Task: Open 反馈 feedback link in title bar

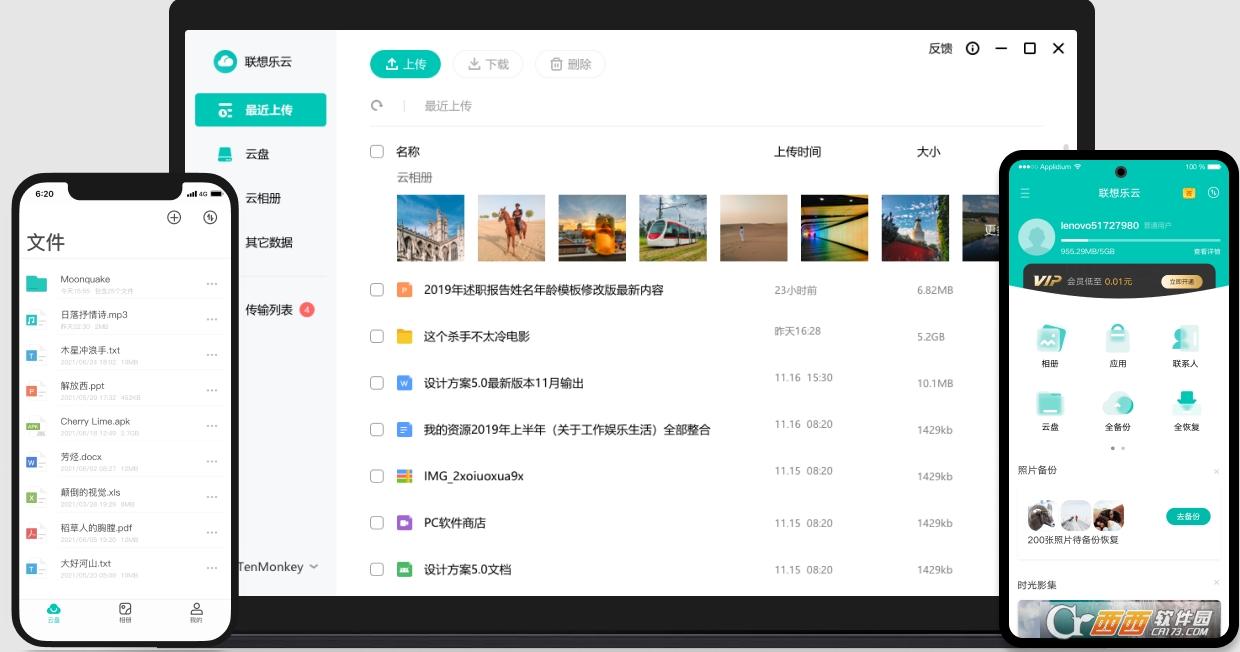Action: coord(940,48)
